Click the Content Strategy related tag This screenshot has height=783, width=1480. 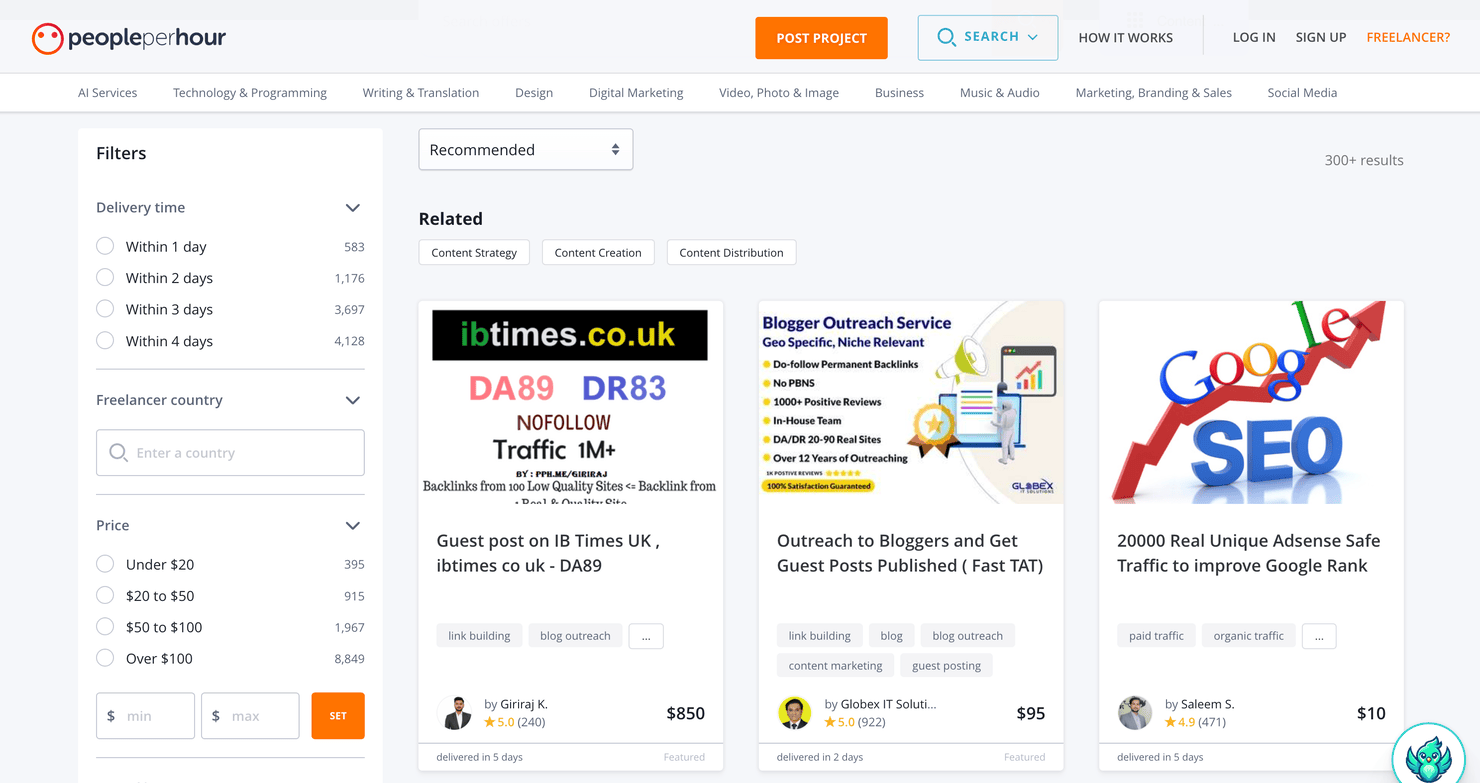coord(474,252)
